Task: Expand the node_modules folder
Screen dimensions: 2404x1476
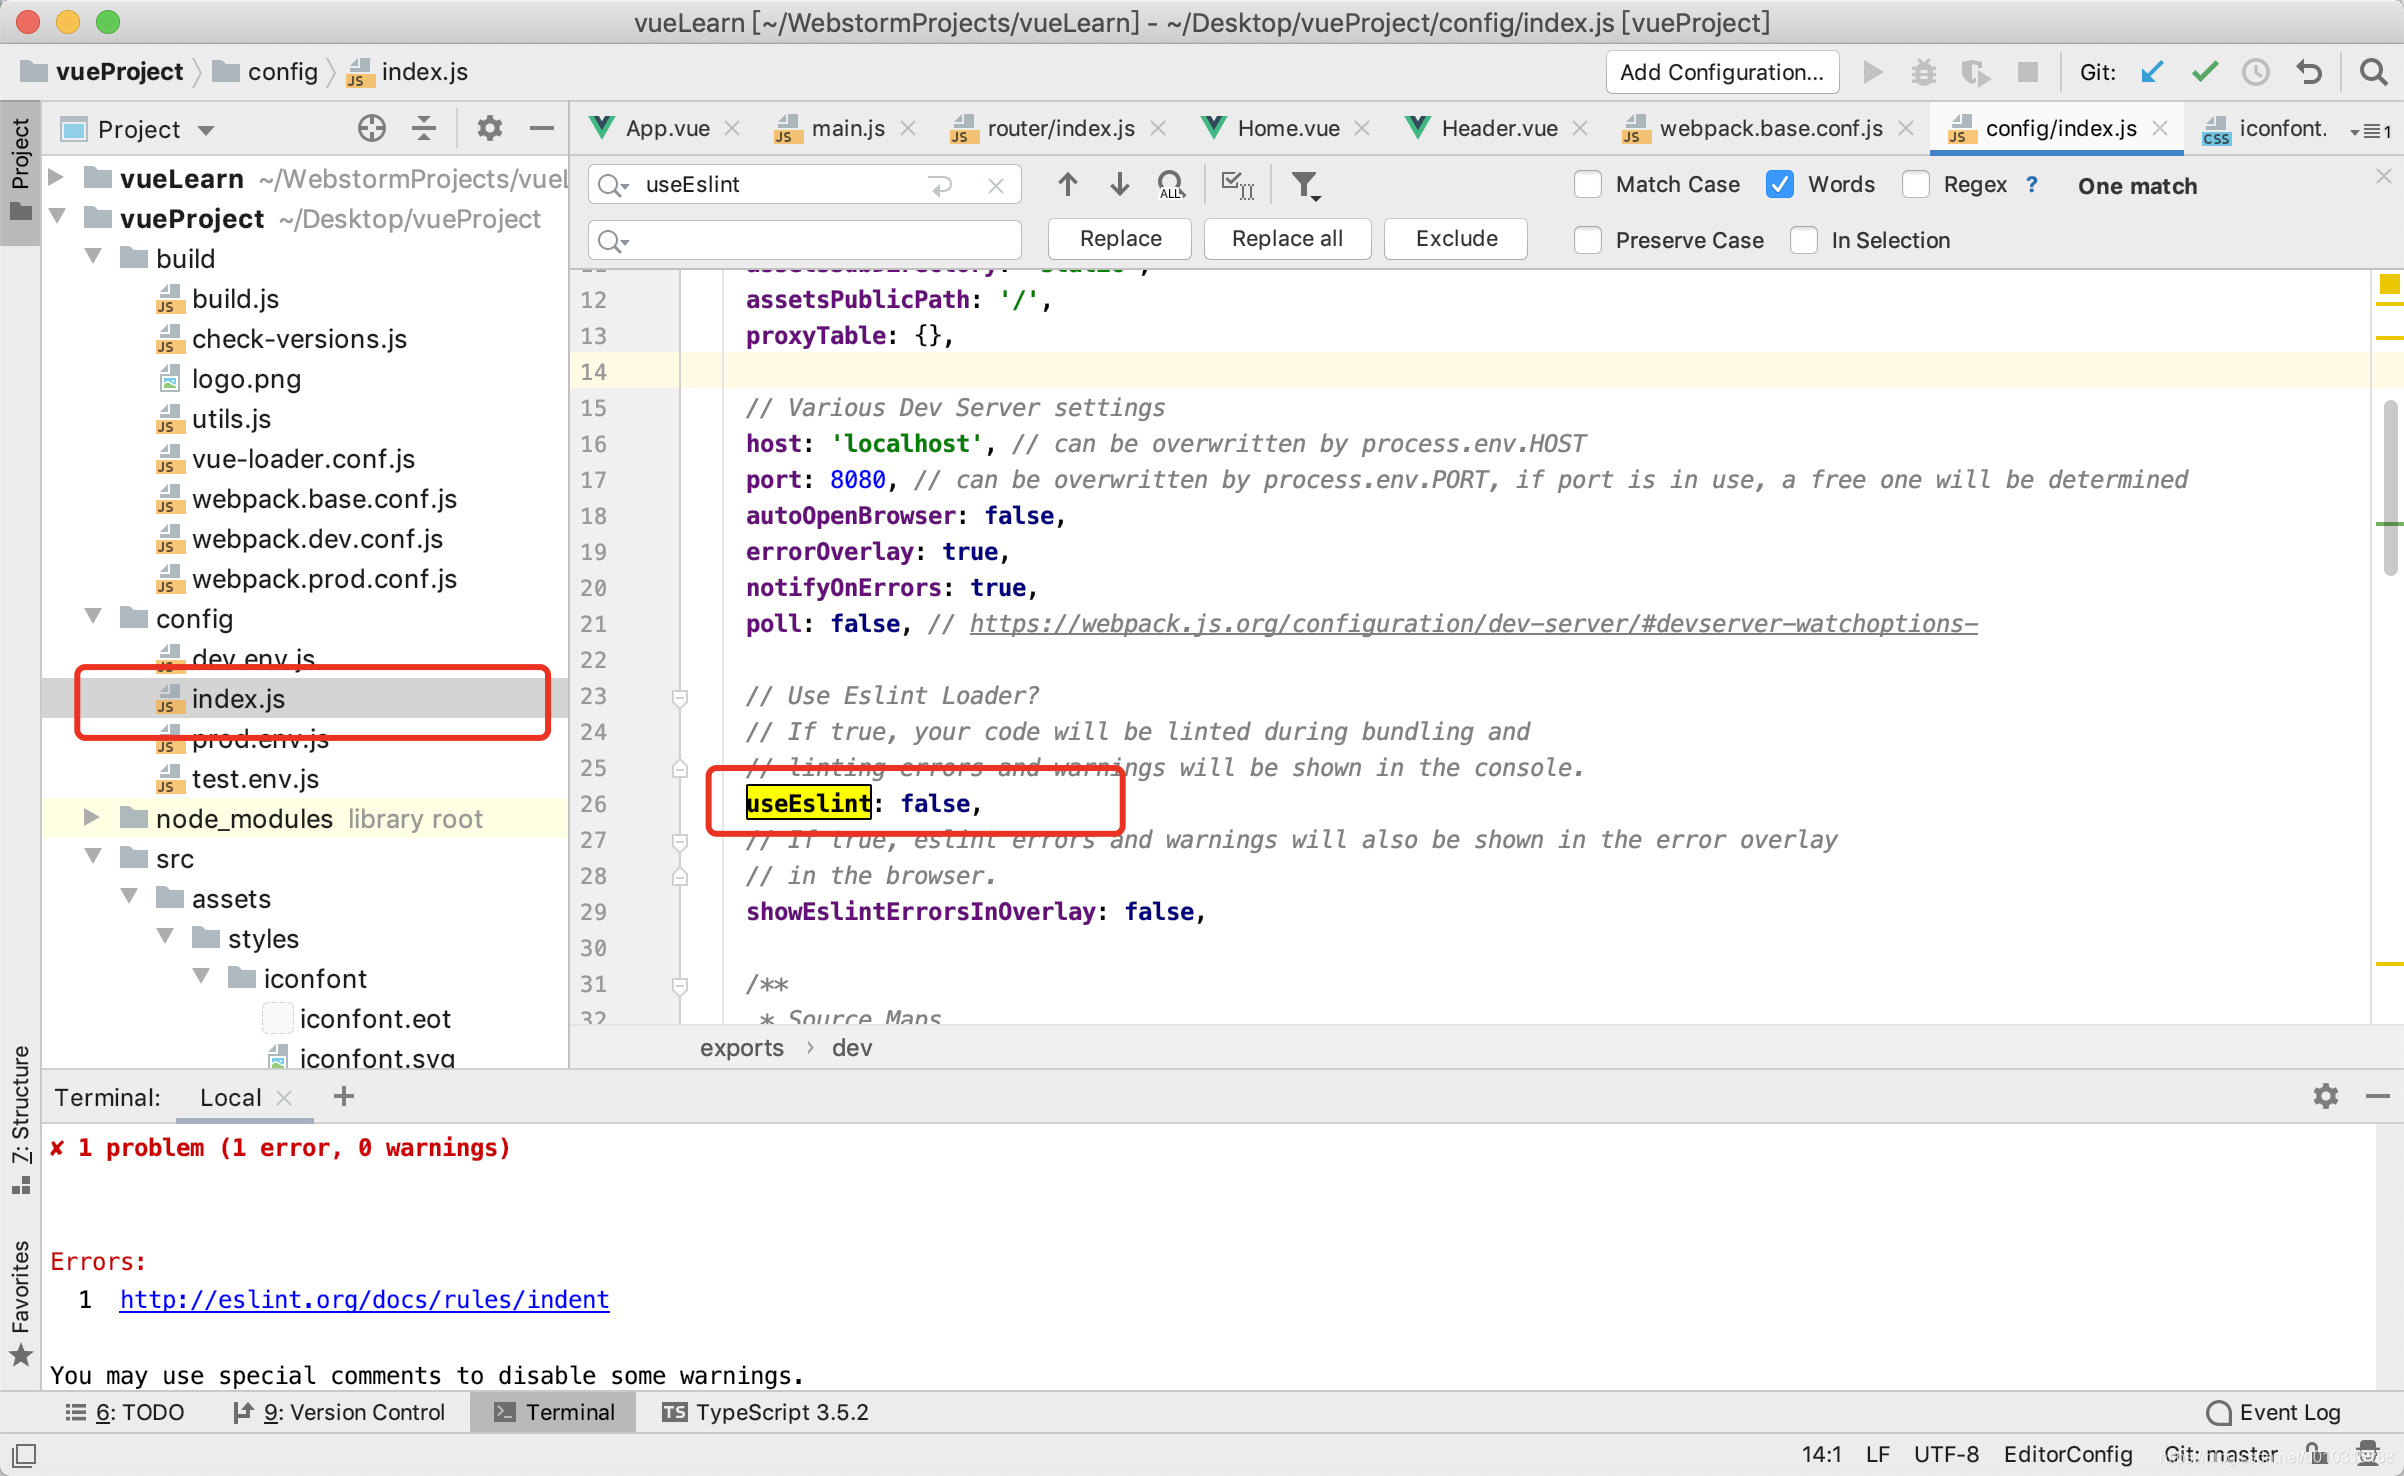Action: tap(94, 817)
